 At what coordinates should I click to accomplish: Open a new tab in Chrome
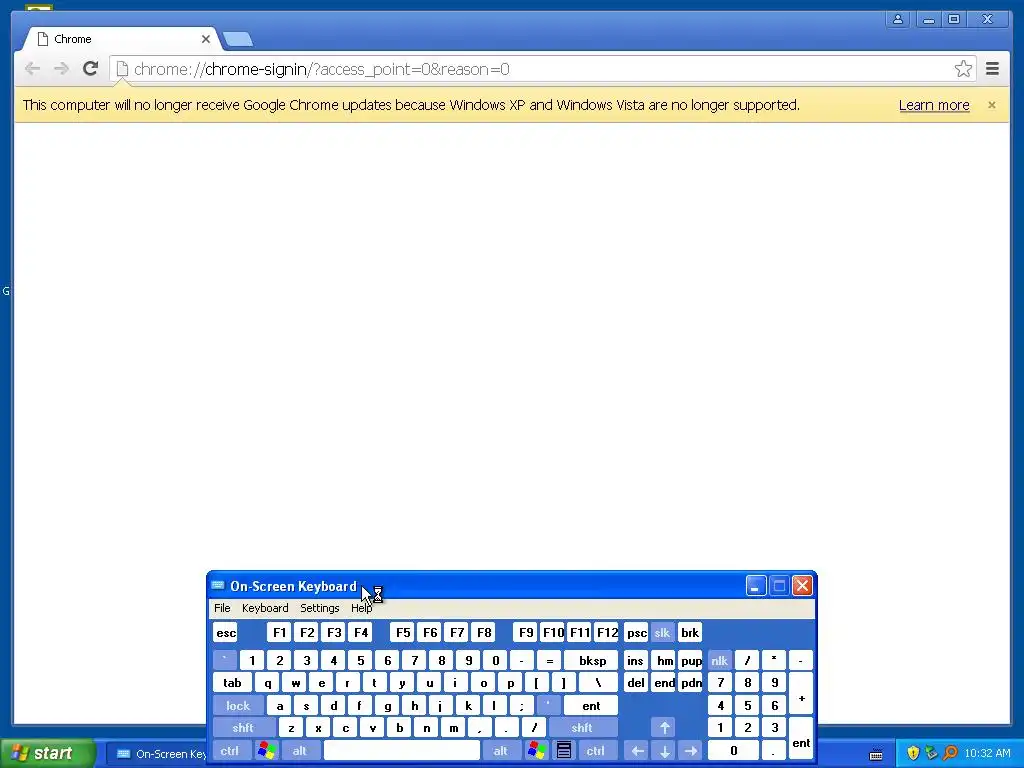pyautogui.click(x=238, y=39)
